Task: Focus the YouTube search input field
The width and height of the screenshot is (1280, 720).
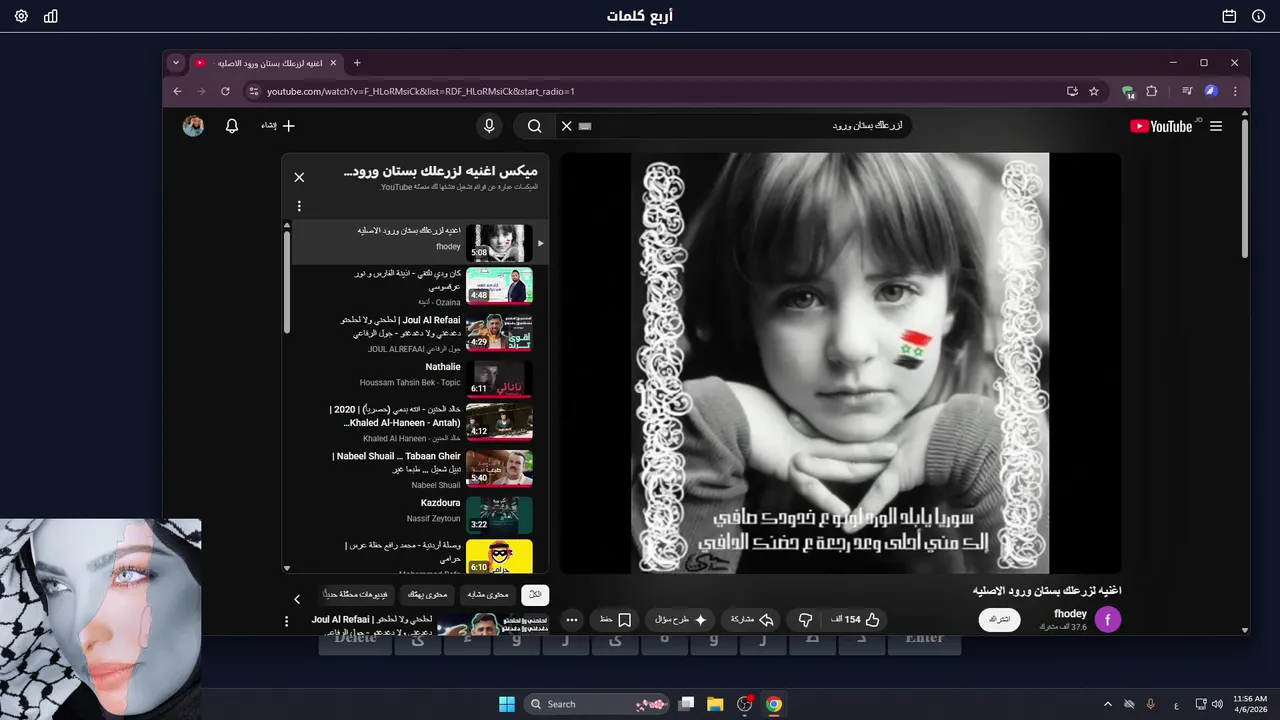Action: pos(750,126)
